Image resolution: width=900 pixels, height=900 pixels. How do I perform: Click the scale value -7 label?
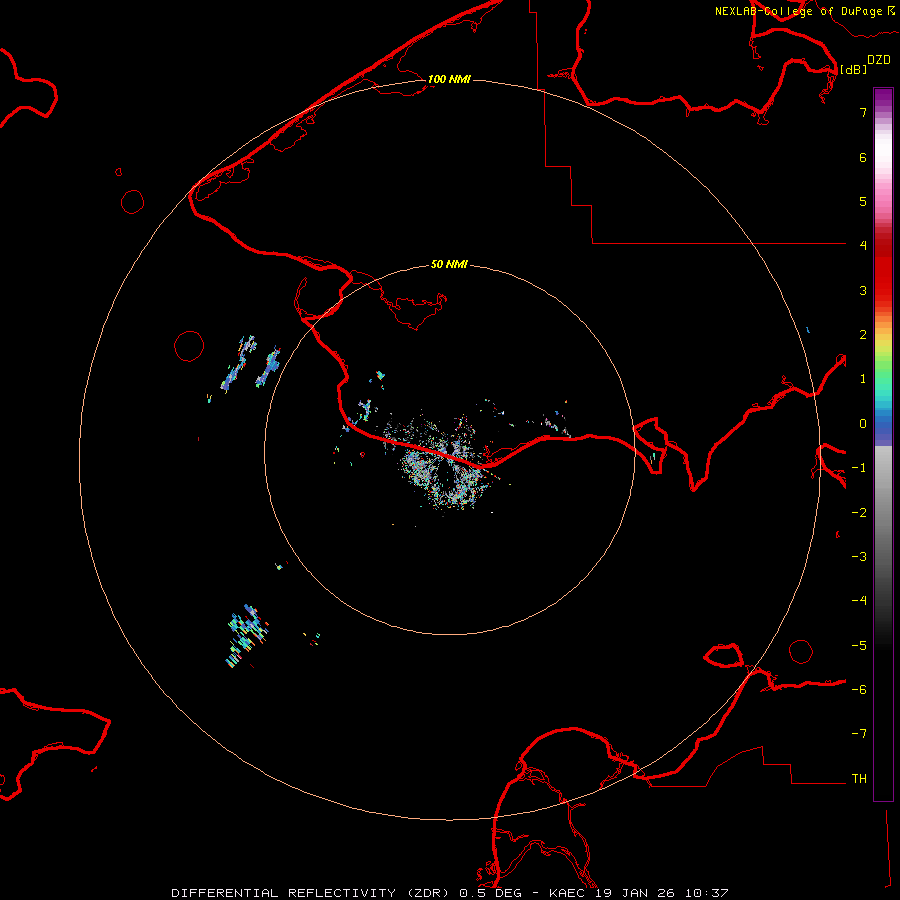859,734
